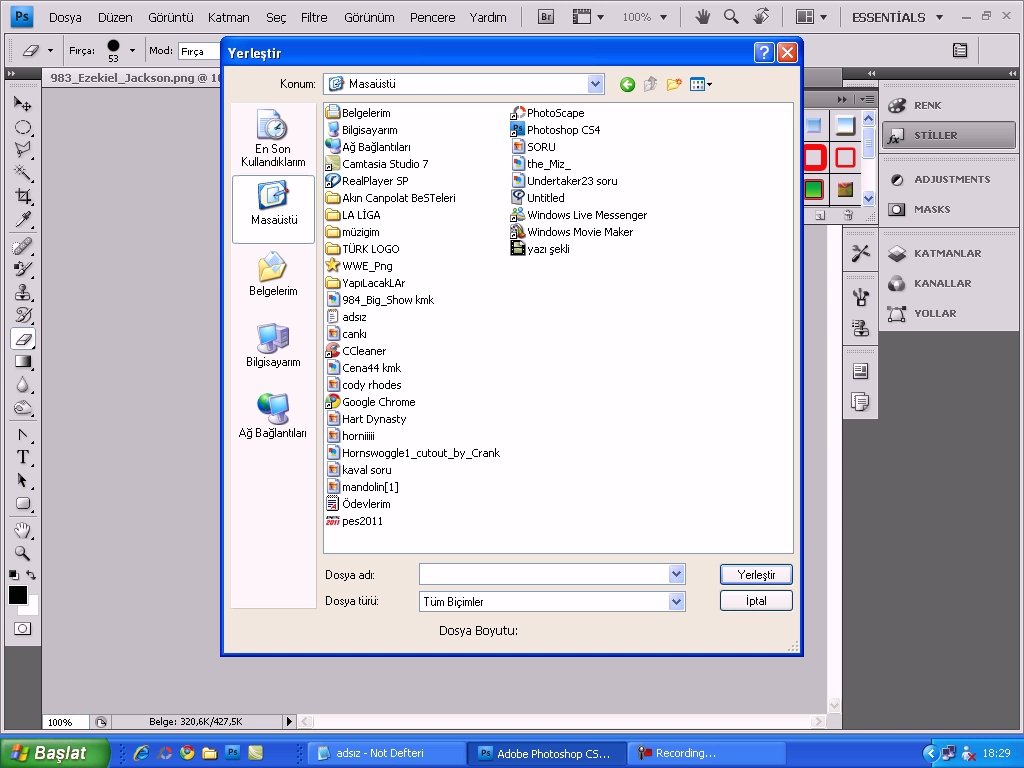Viewport: 1024px width, 768px height.
Task: Select the Crop tool
Action: click(22, 196)
